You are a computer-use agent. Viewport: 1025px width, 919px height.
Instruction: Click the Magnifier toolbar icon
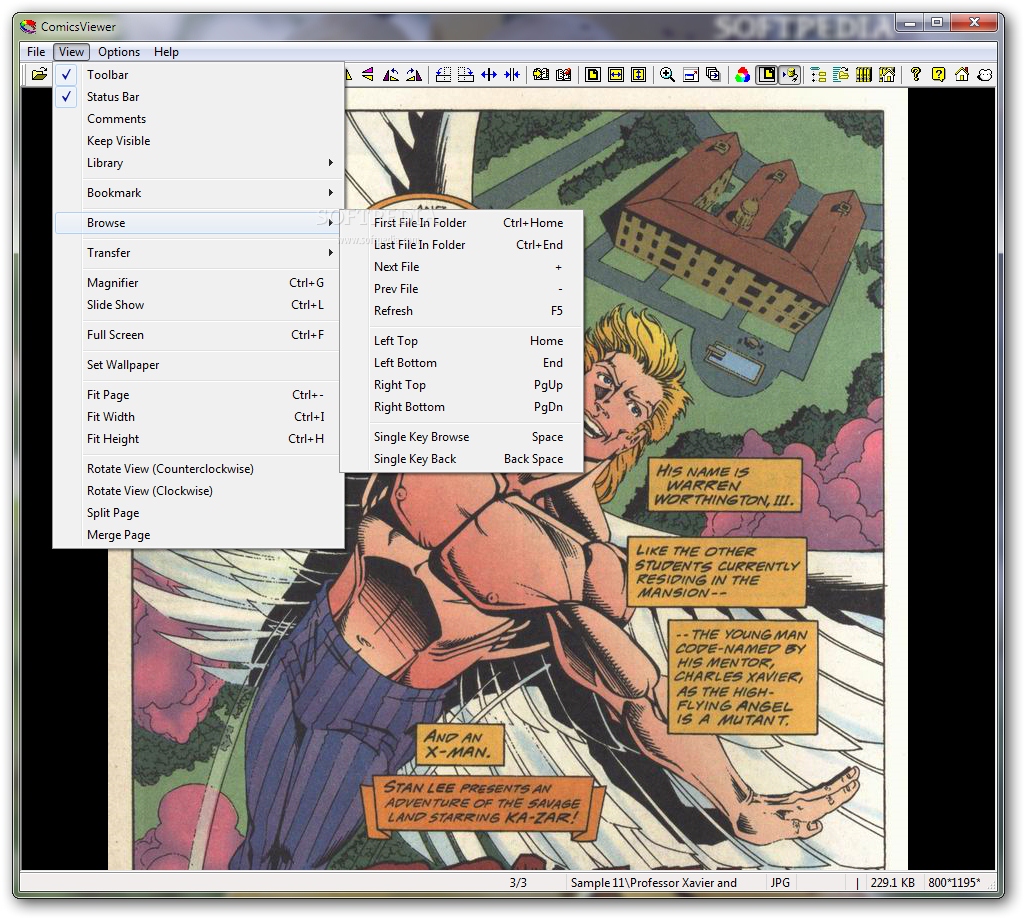tap(667, 75)
